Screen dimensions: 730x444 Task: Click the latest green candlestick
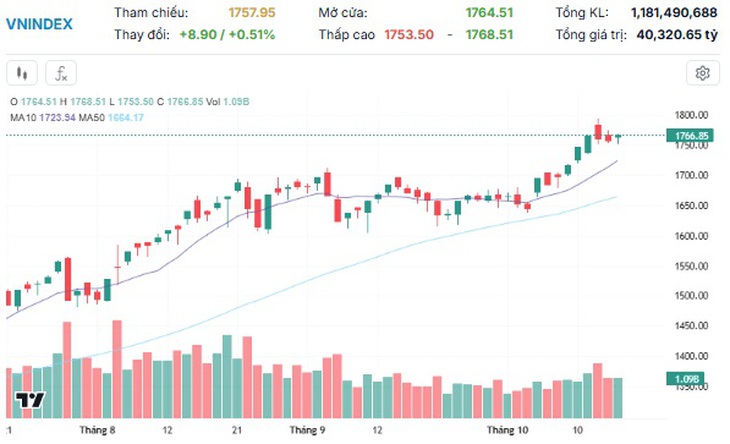618,137
